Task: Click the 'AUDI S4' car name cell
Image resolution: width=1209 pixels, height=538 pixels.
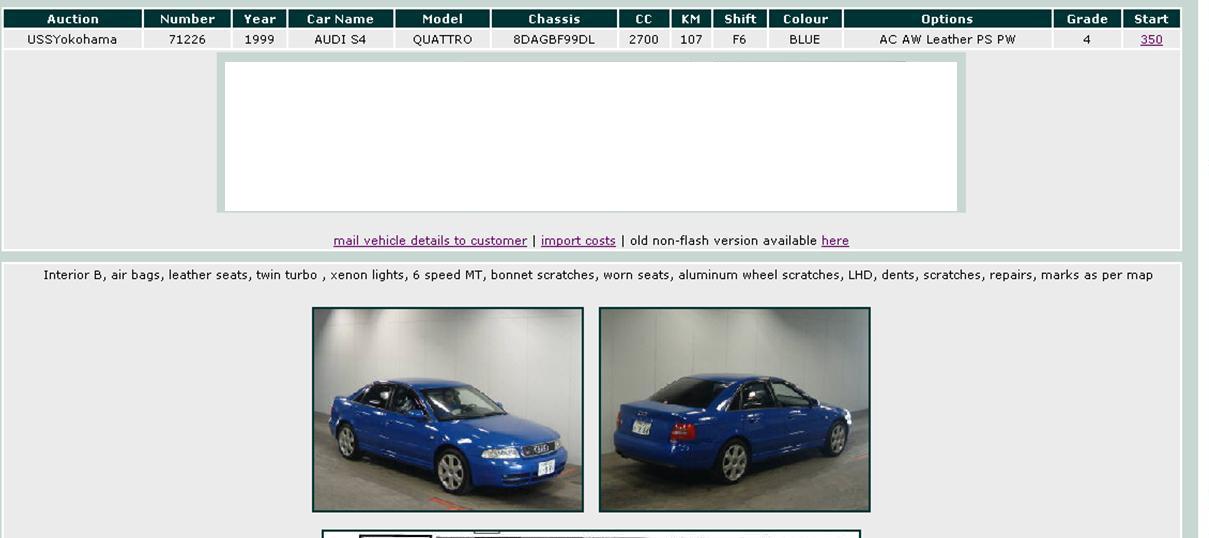Action: 340,40
